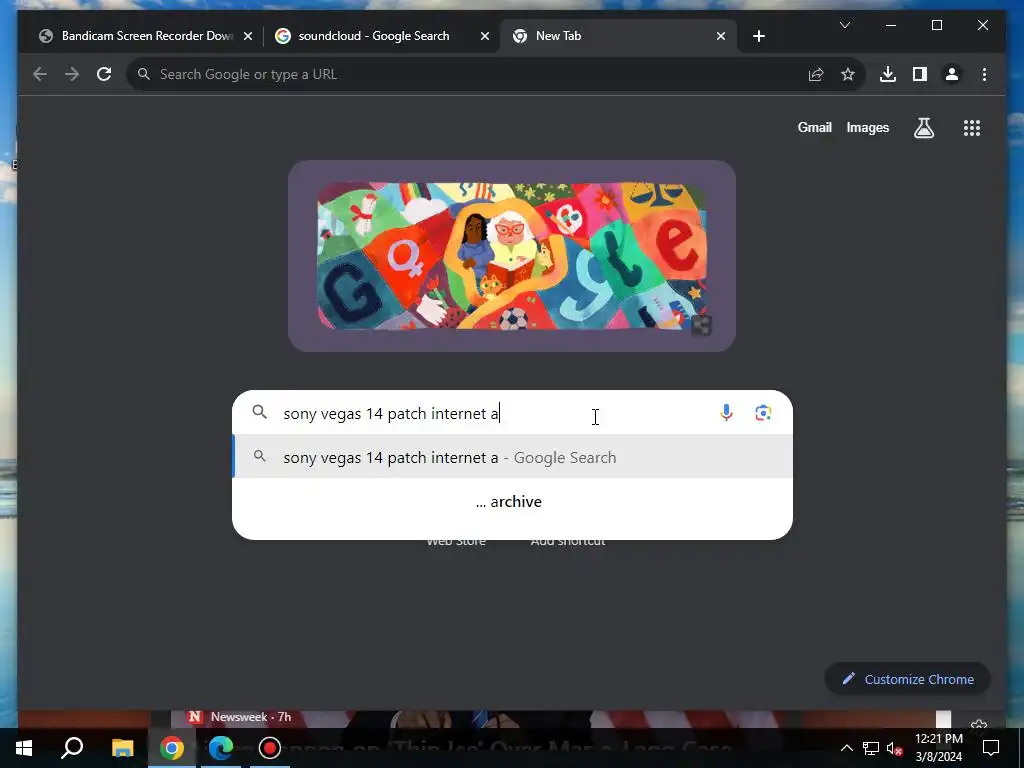Open the Search Labs flask icon
The image size is (1024, 768).
pos(923,128)
